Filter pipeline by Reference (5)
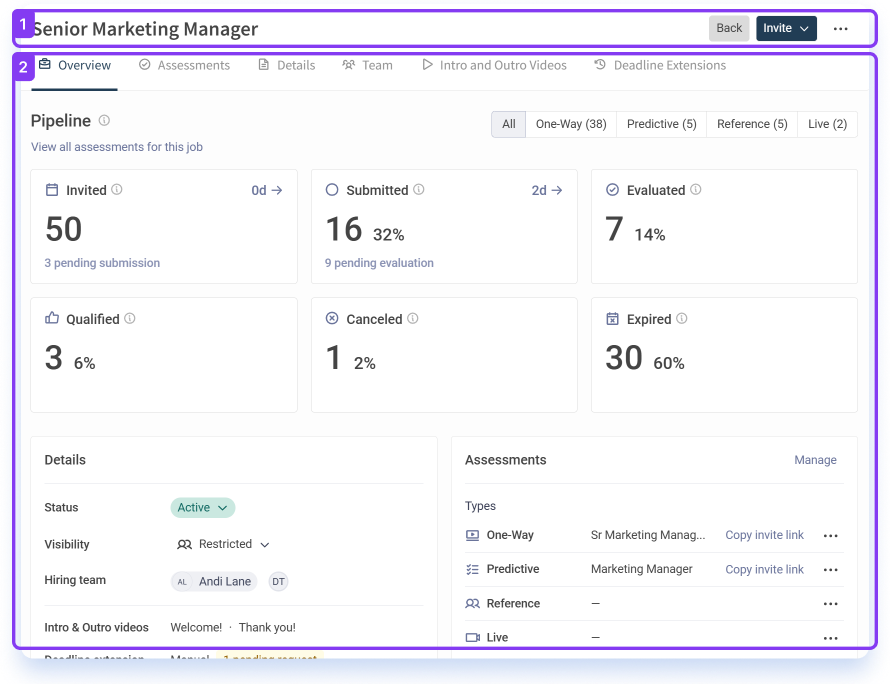Screen dimensions: 890x684 click(x=752, y=124)
